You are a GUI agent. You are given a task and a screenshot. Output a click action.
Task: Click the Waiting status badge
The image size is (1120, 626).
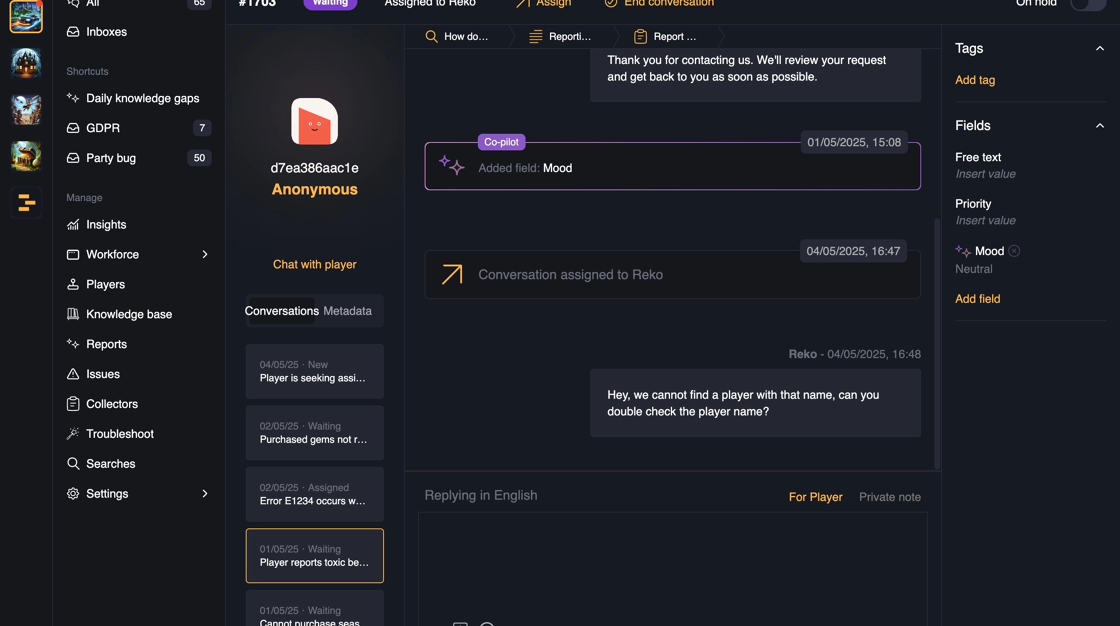[330, 4]
